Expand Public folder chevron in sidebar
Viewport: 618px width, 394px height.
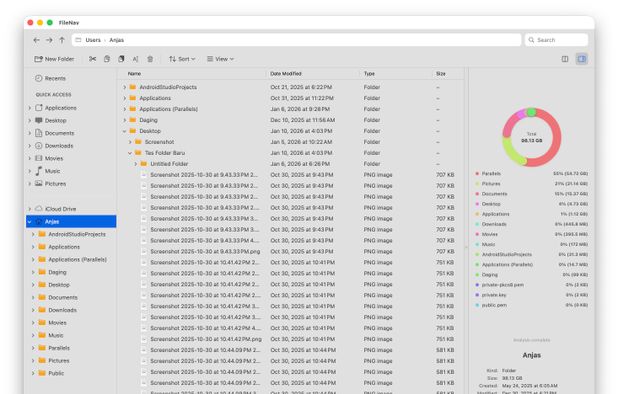[33, 373]
